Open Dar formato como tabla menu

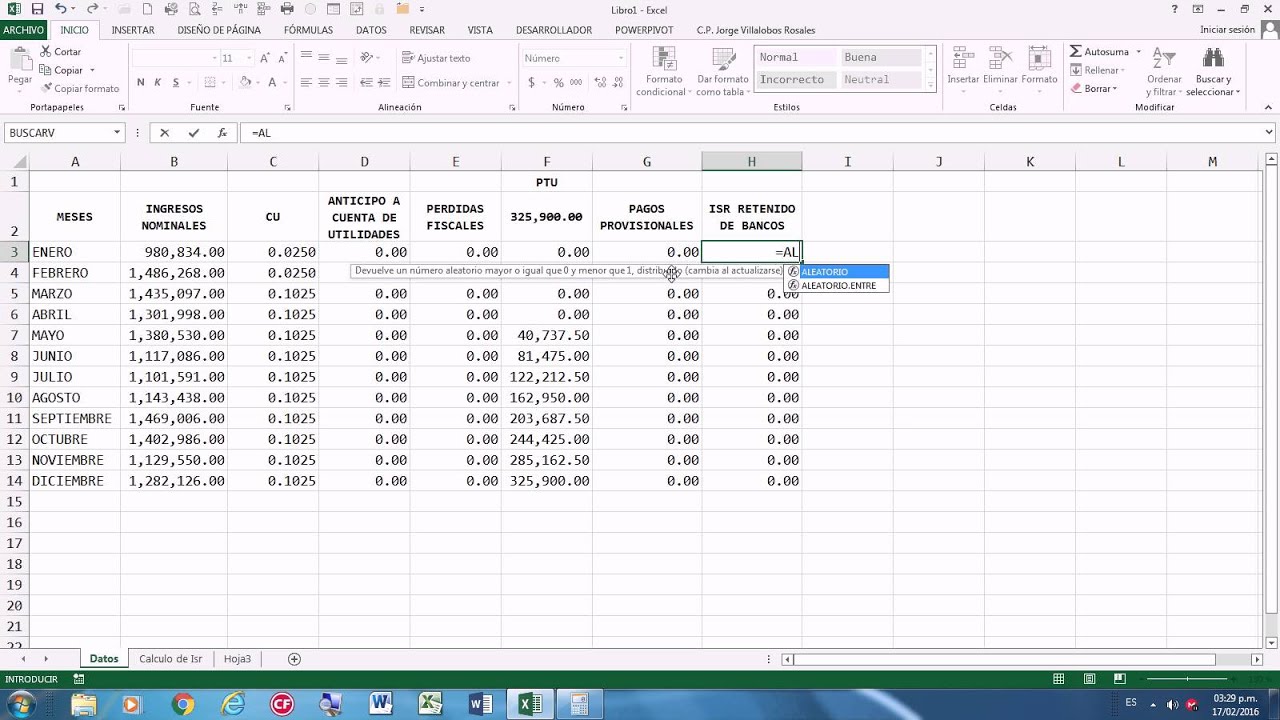723,71
